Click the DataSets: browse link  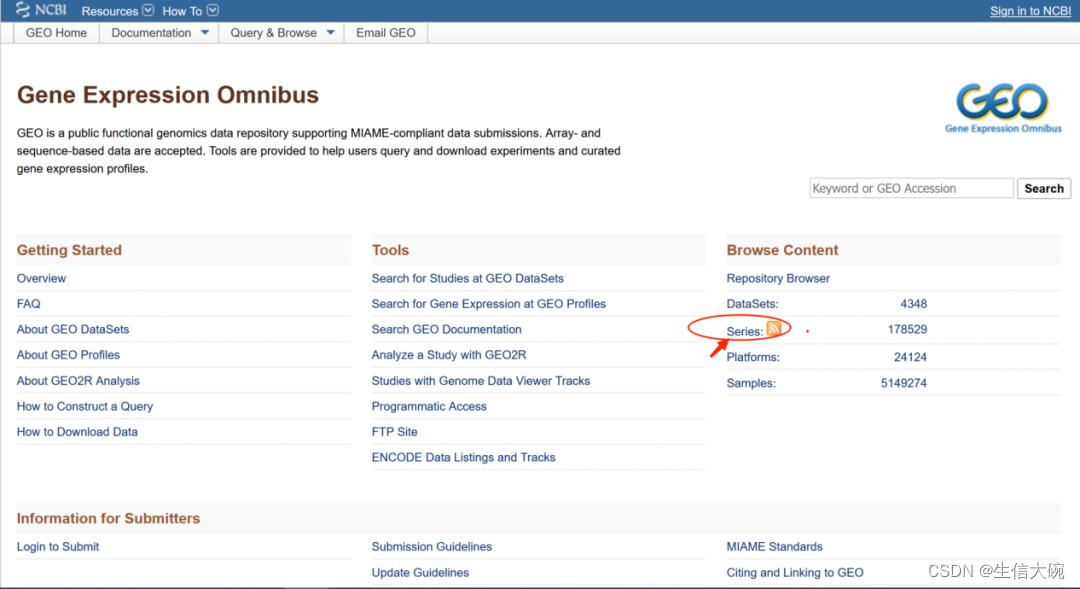(752, 304)
